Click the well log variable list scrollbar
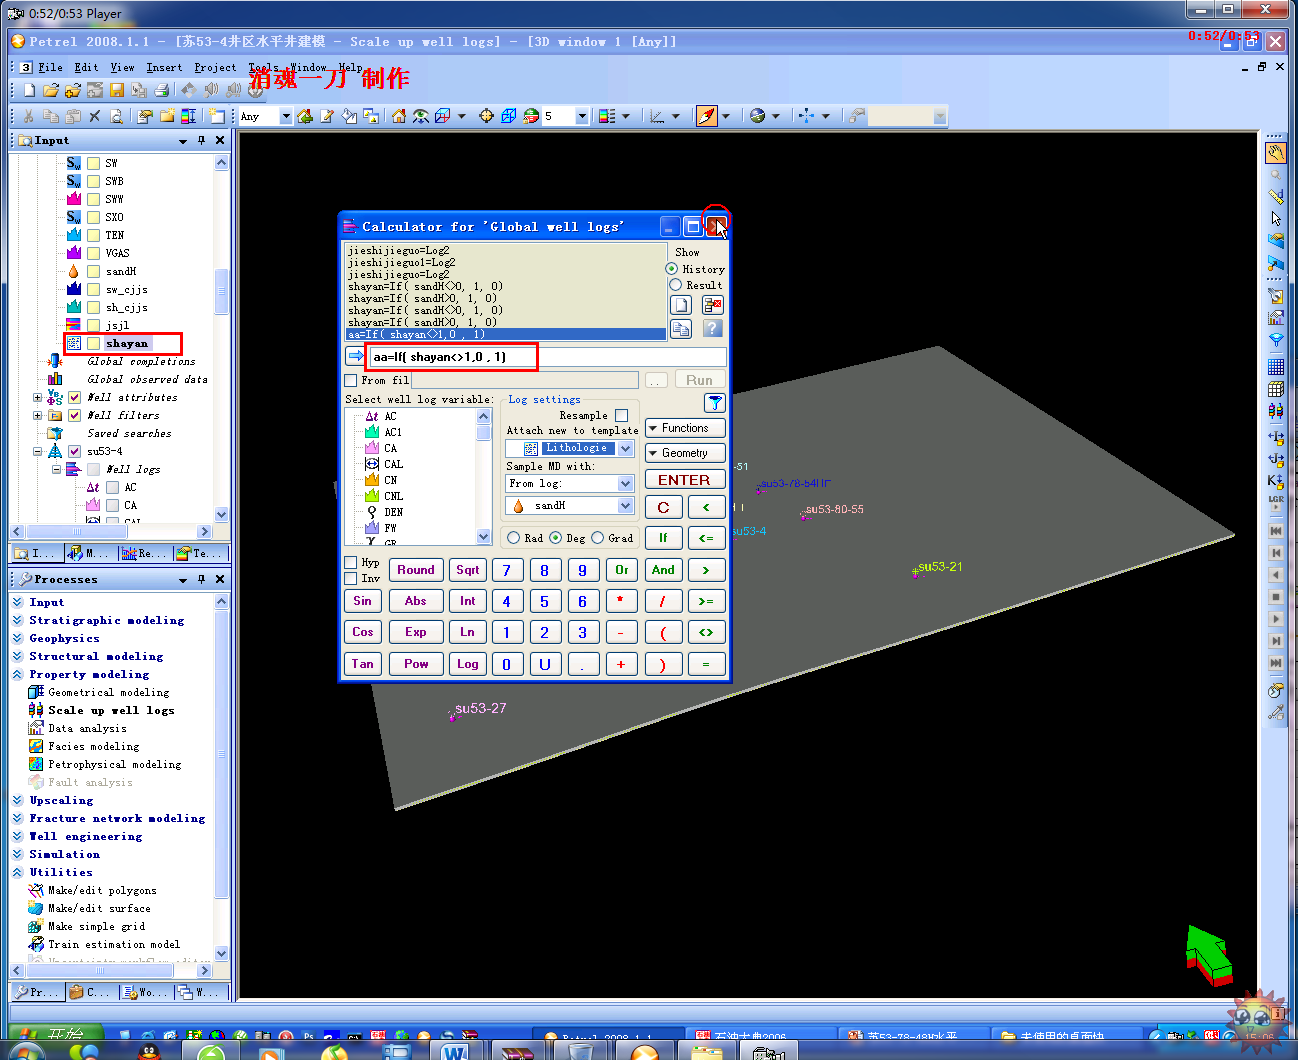The image size is (1298, 1060). (x=484, y=476)
